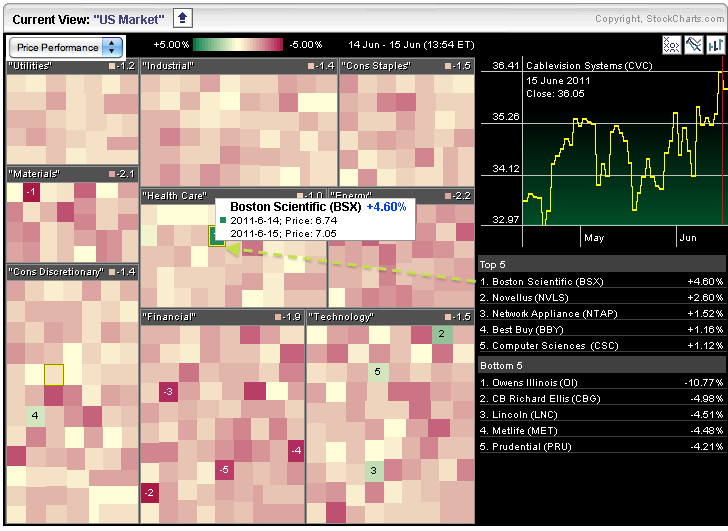728x531 pixels.
Task: Open the "Industrial" sector header
Action: point(239,66)
